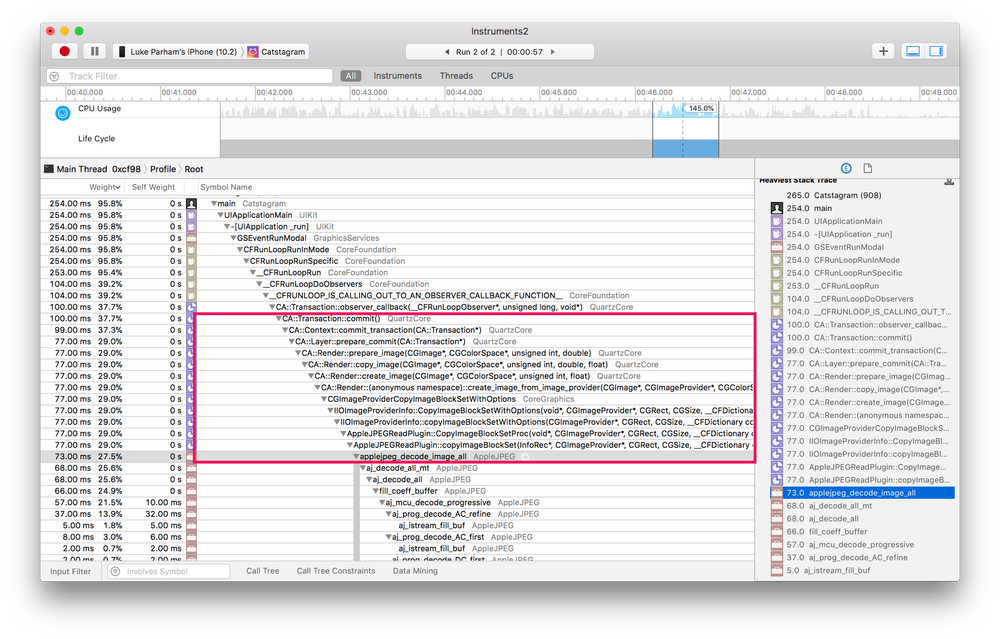Collapse the applejpeg_decode_image_all row

pos(357,457)
